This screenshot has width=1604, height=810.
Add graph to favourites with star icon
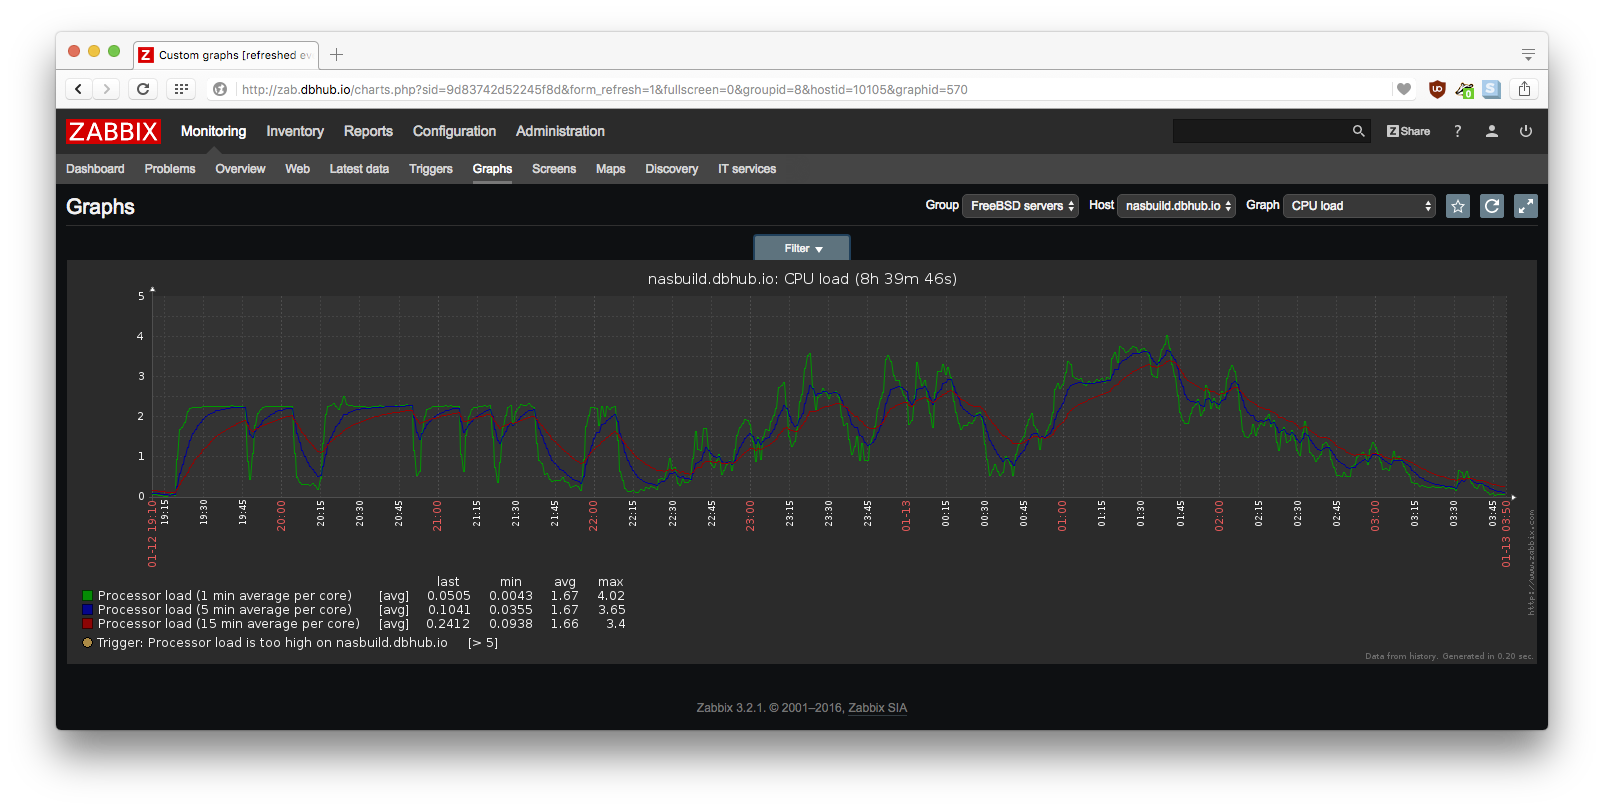[1457, 206]
